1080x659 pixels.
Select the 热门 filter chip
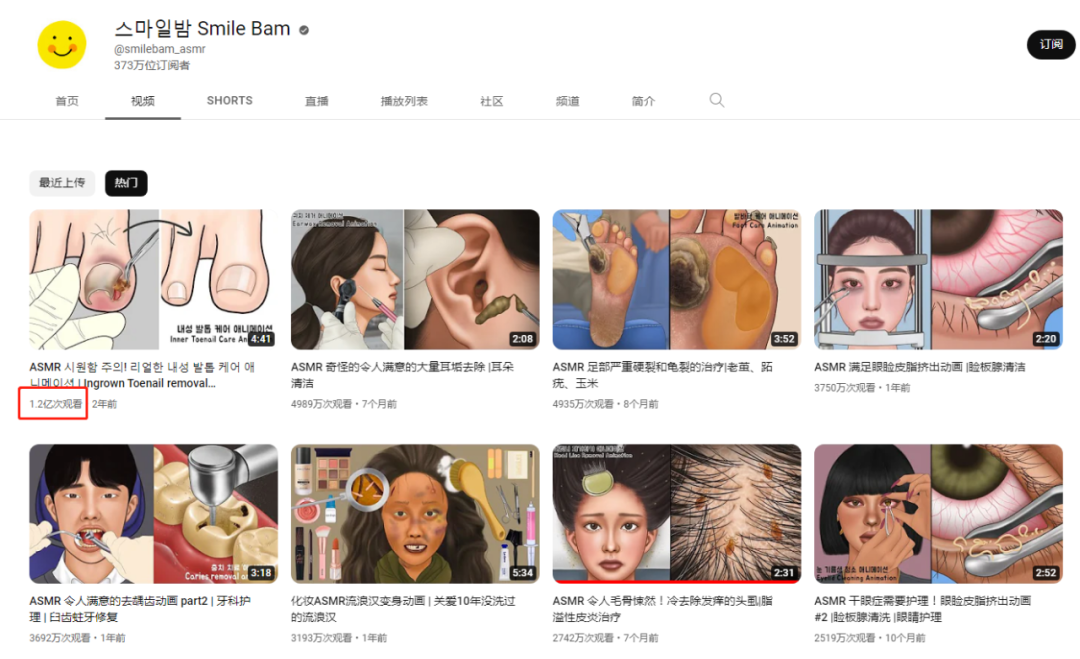tap(126, 182)
